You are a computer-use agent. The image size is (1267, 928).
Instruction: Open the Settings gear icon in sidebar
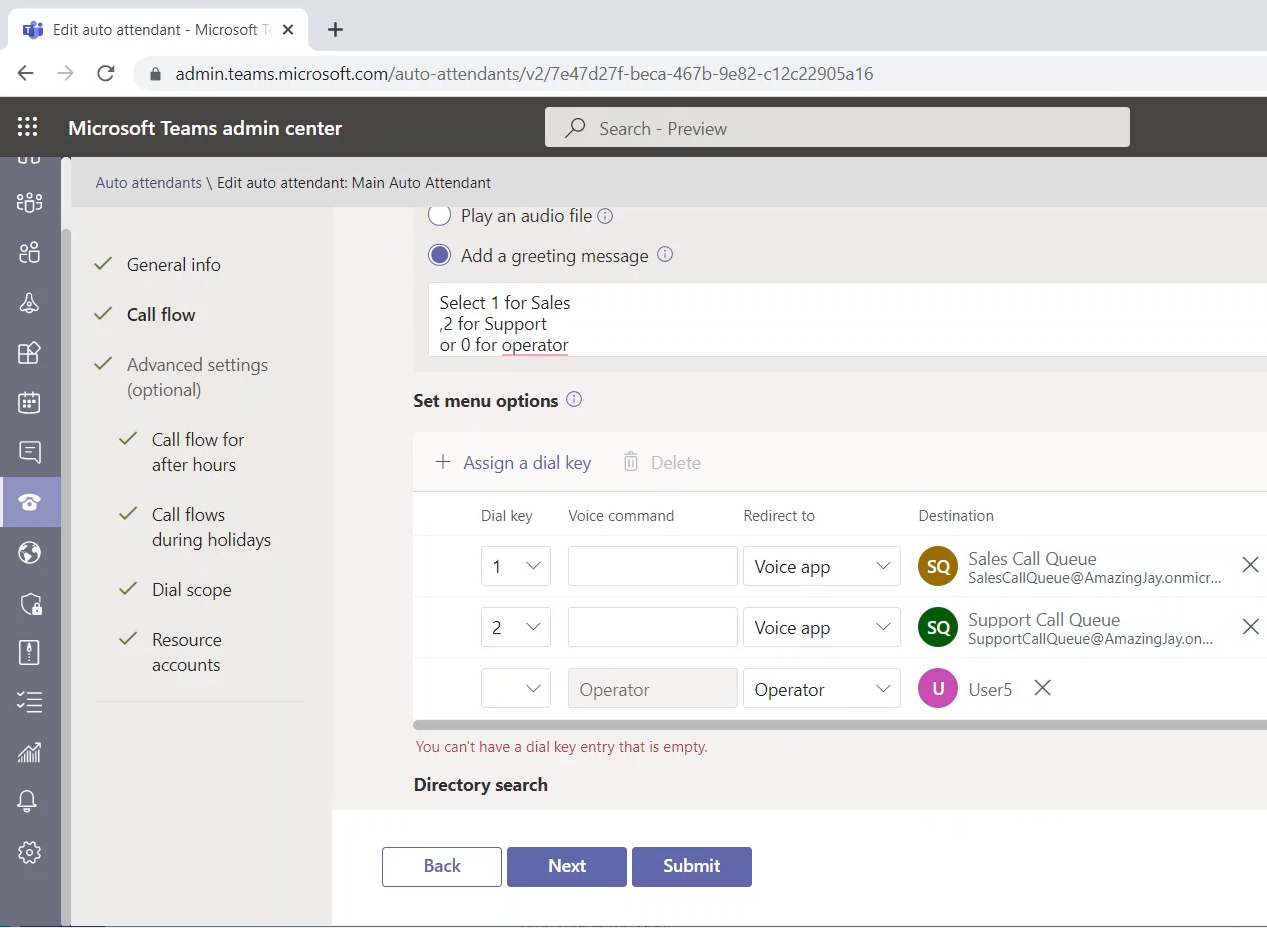coord(29,852)
